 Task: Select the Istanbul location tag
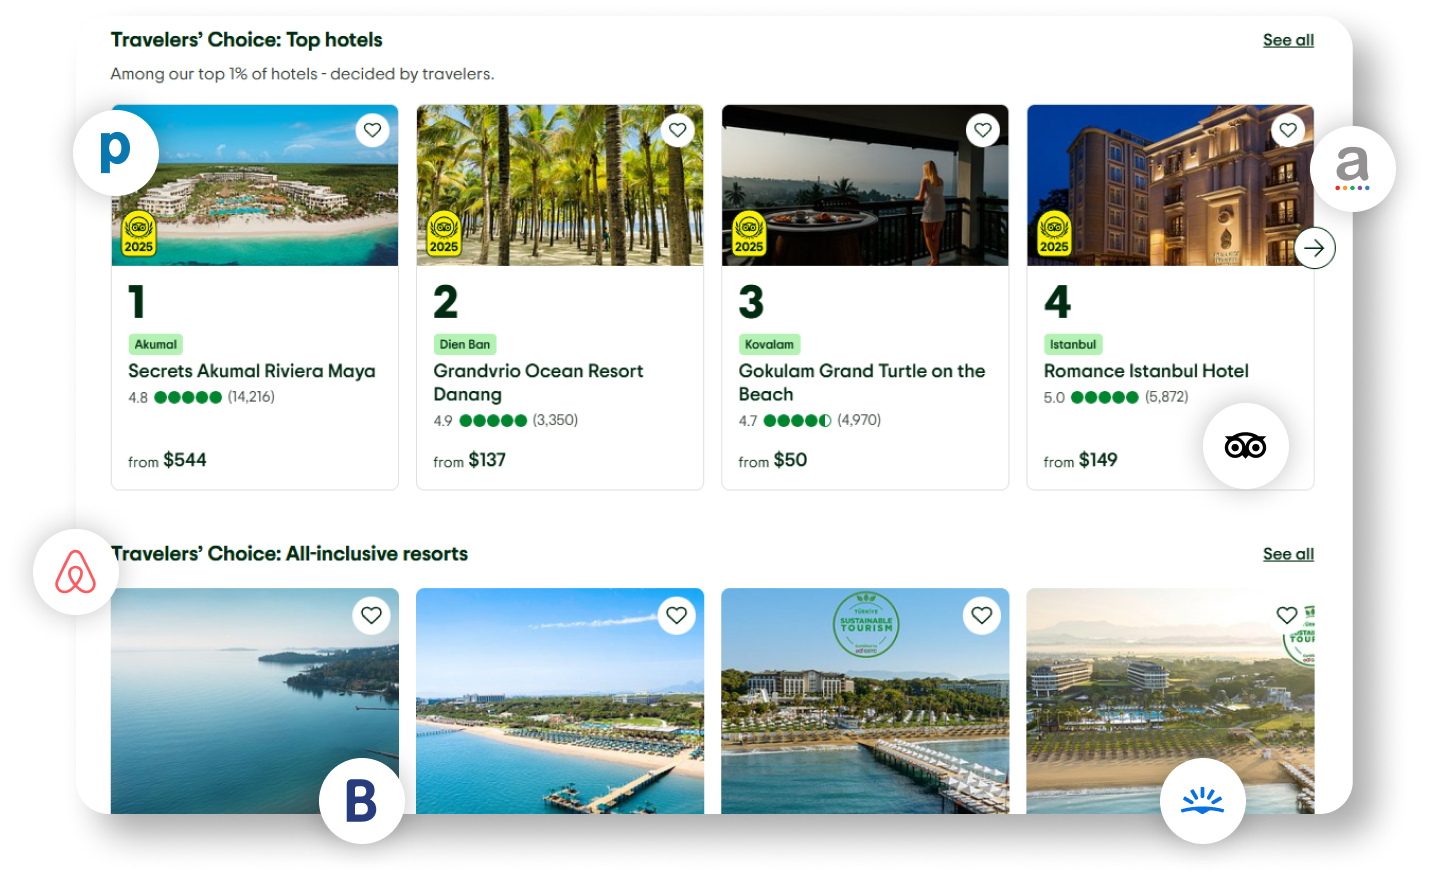(1073, 344)
